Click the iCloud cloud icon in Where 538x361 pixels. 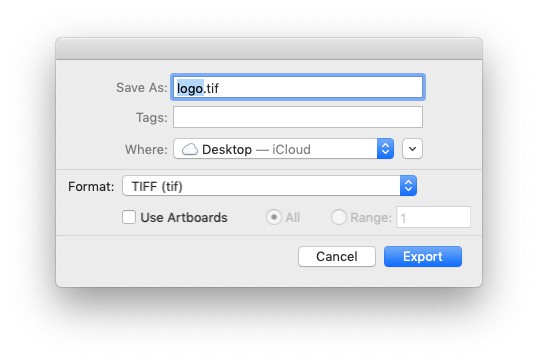coord(189,150)
